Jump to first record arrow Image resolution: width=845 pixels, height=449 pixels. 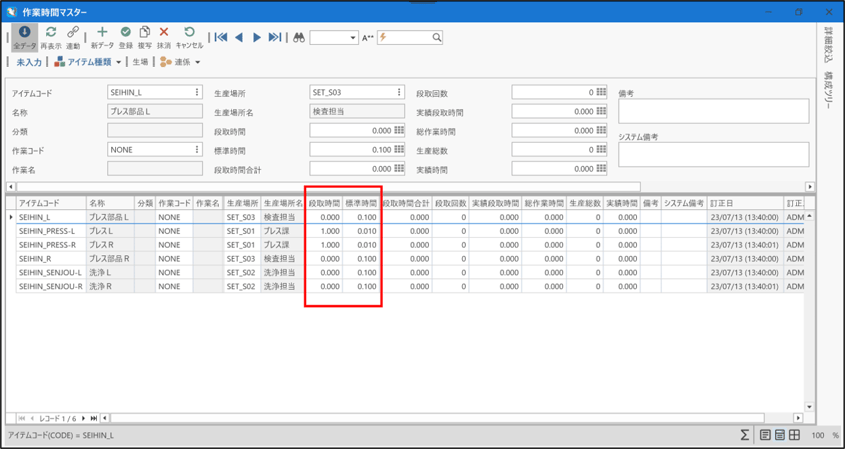[221, 37]
